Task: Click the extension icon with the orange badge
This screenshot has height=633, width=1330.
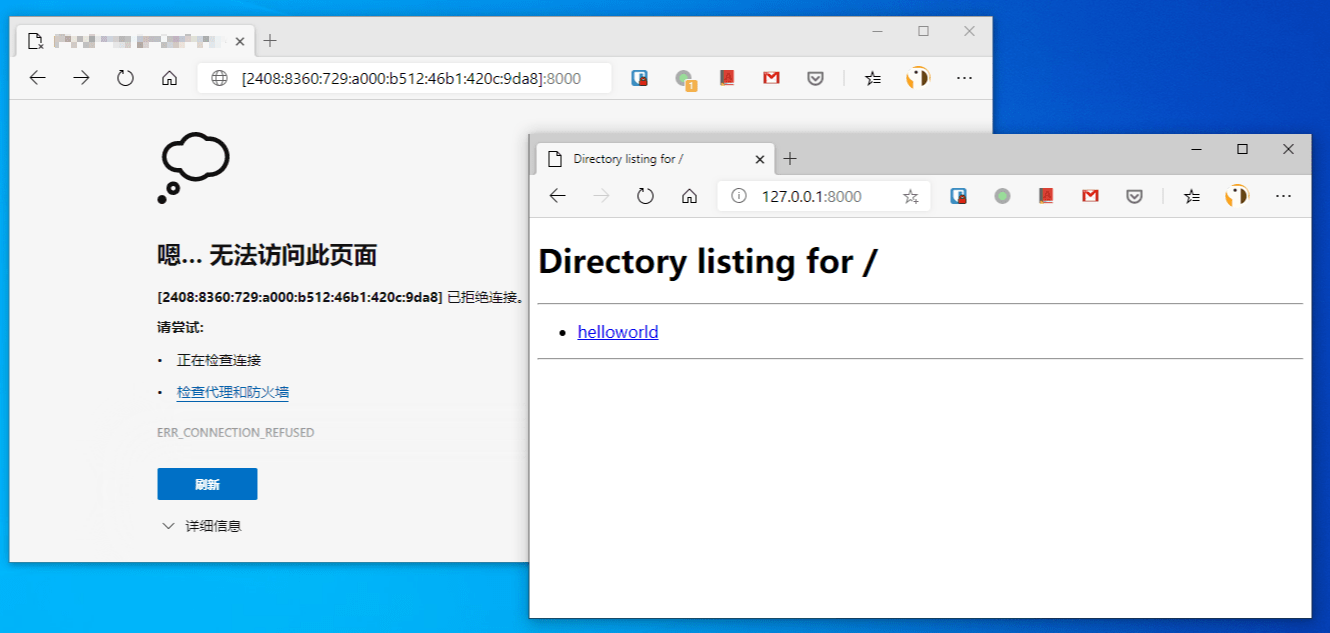Action: (684, 79)
